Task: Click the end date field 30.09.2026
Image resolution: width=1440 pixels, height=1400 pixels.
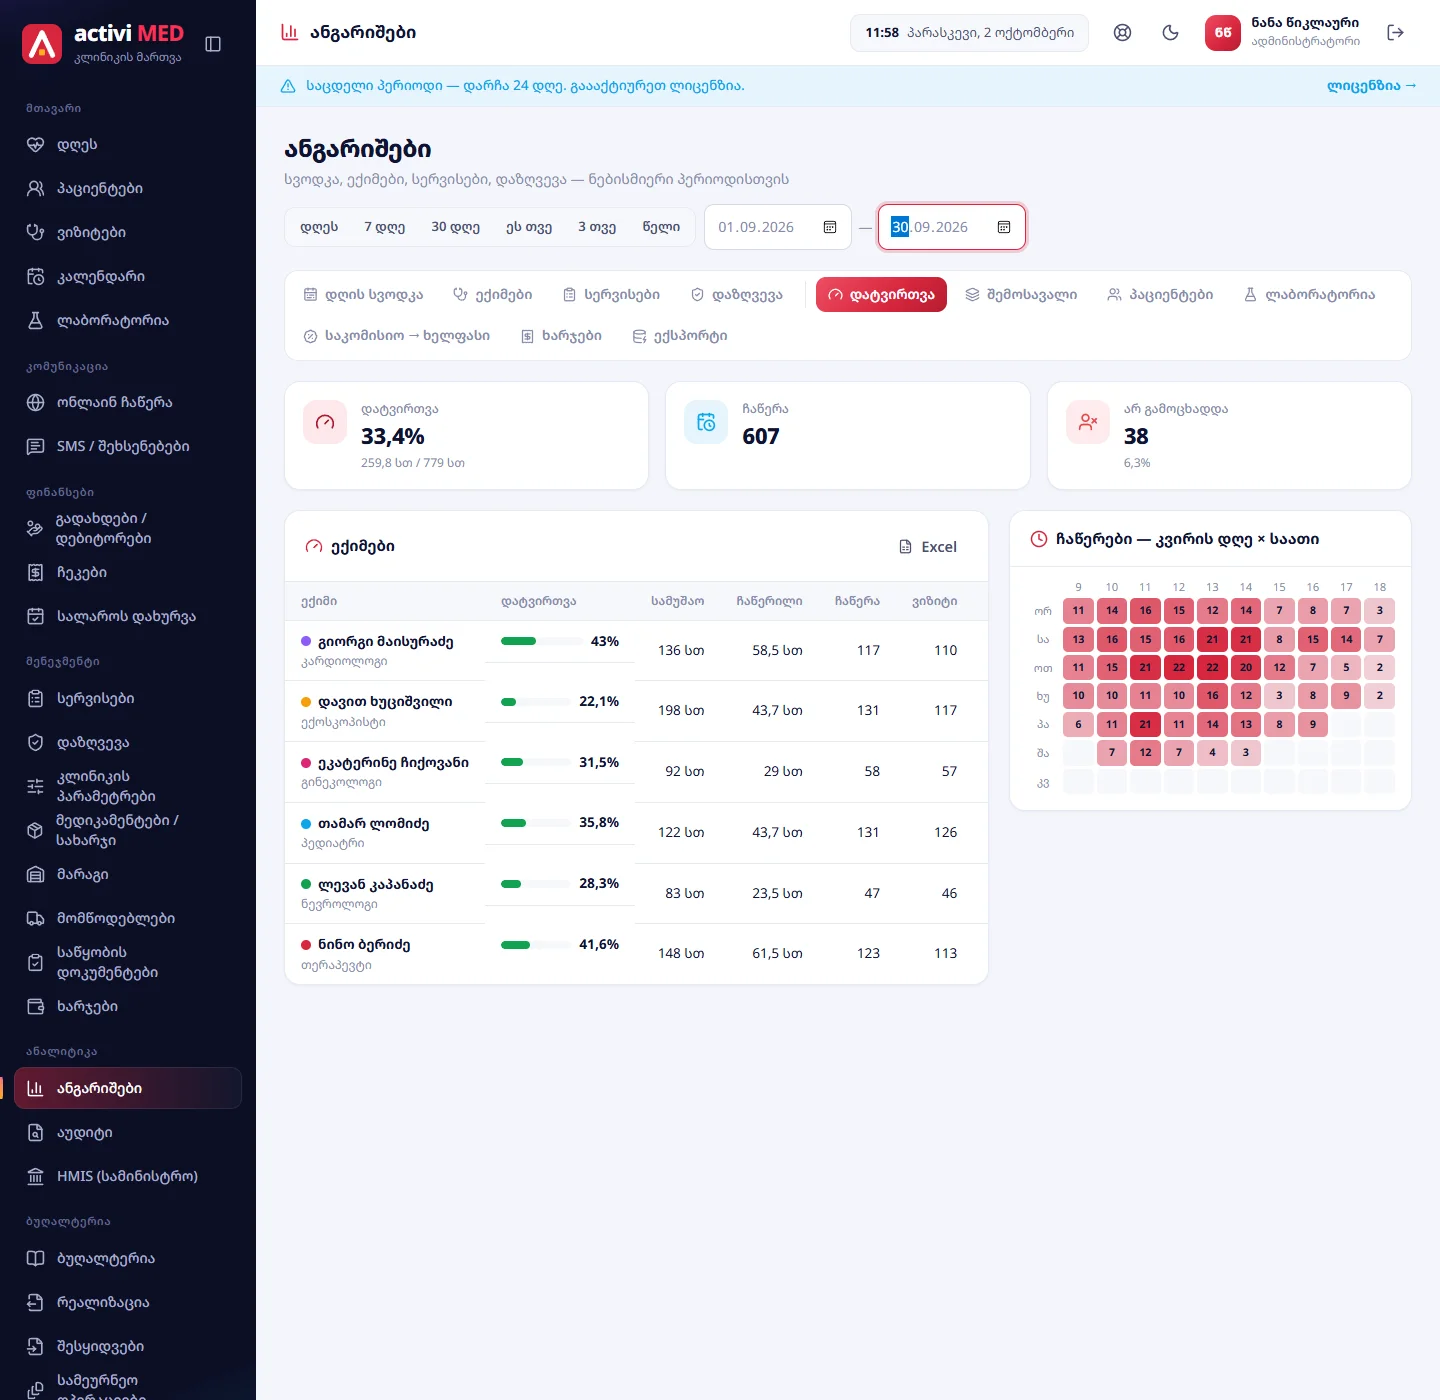Action: [952, 227]
